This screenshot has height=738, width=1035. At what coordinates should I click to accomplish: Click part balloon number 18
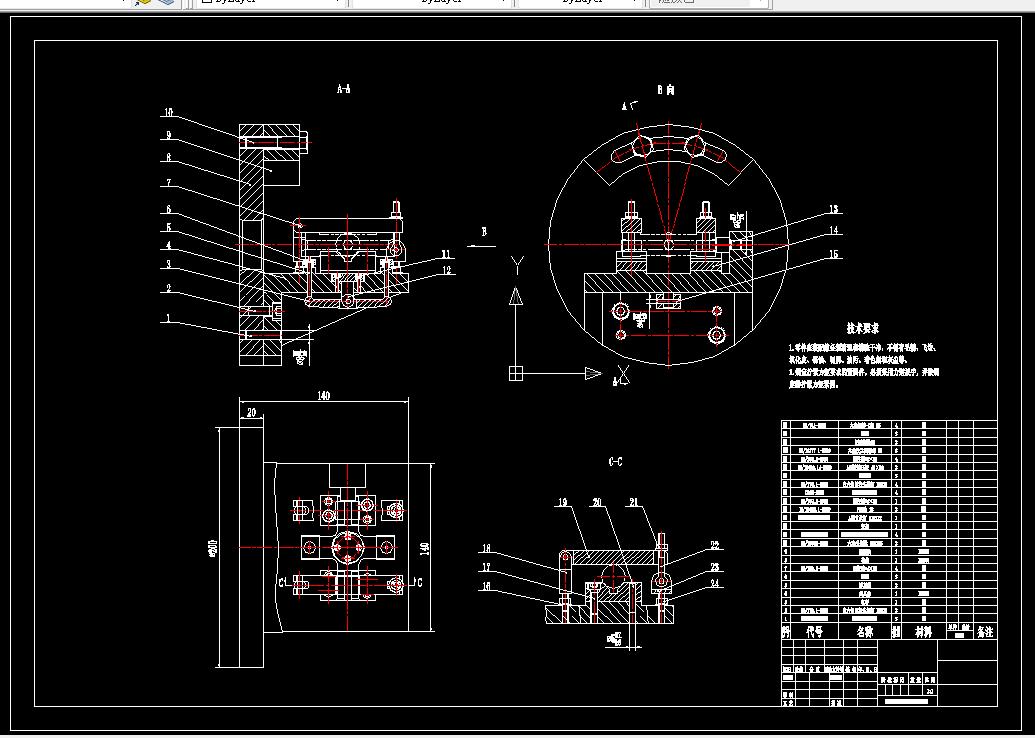(x=485, y=548)
